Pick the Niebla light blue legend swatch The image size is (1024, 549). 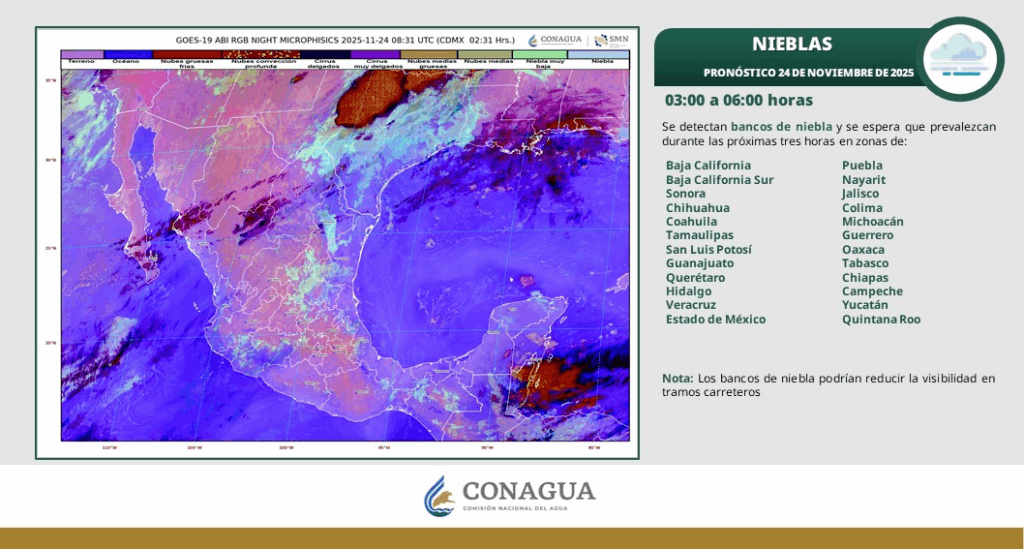click(x=602, y=53)
